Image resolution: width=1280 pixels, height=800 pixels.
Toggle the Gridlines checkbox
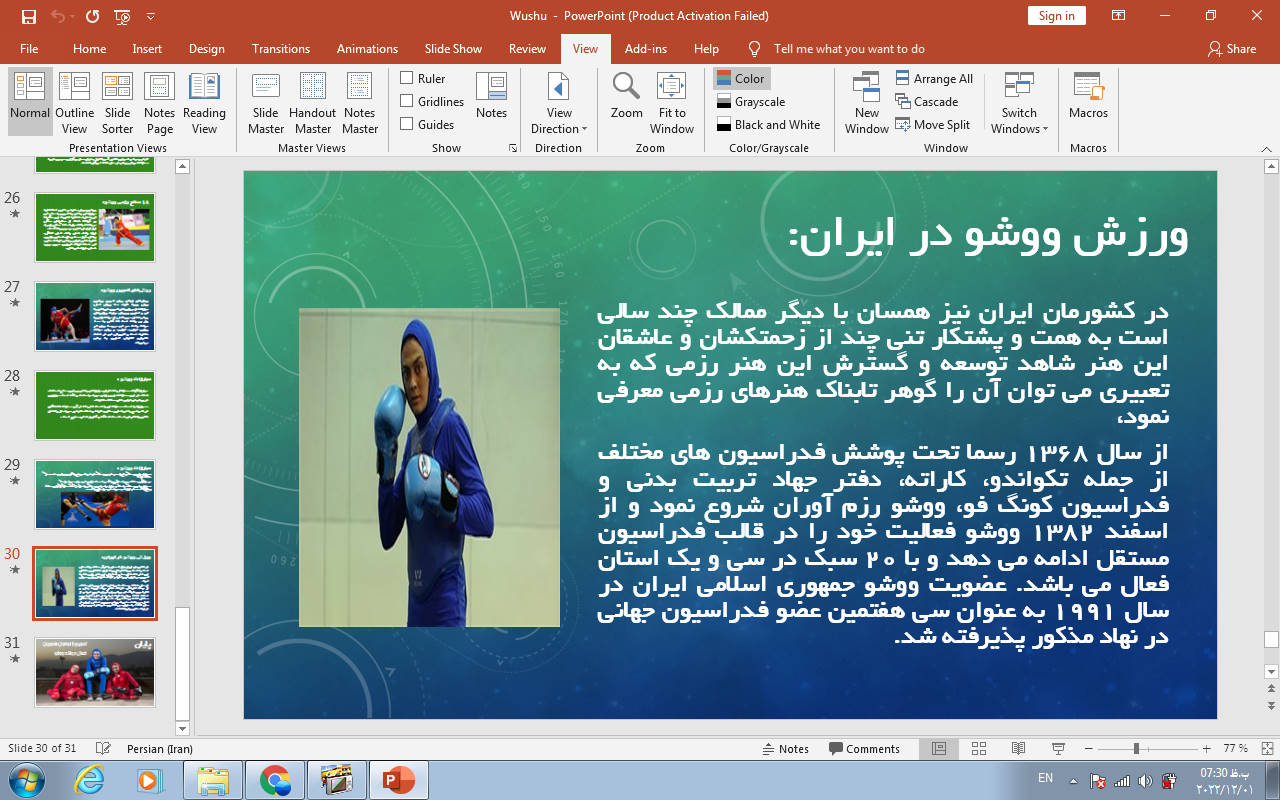pos(407,101)
